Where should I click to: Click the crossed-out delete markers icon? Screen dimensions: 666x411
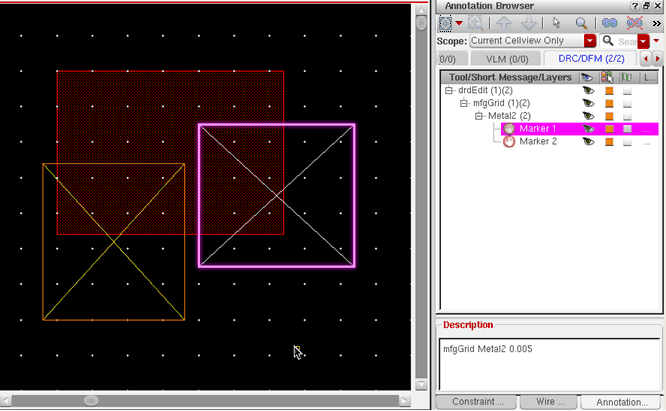click(634, 23)
